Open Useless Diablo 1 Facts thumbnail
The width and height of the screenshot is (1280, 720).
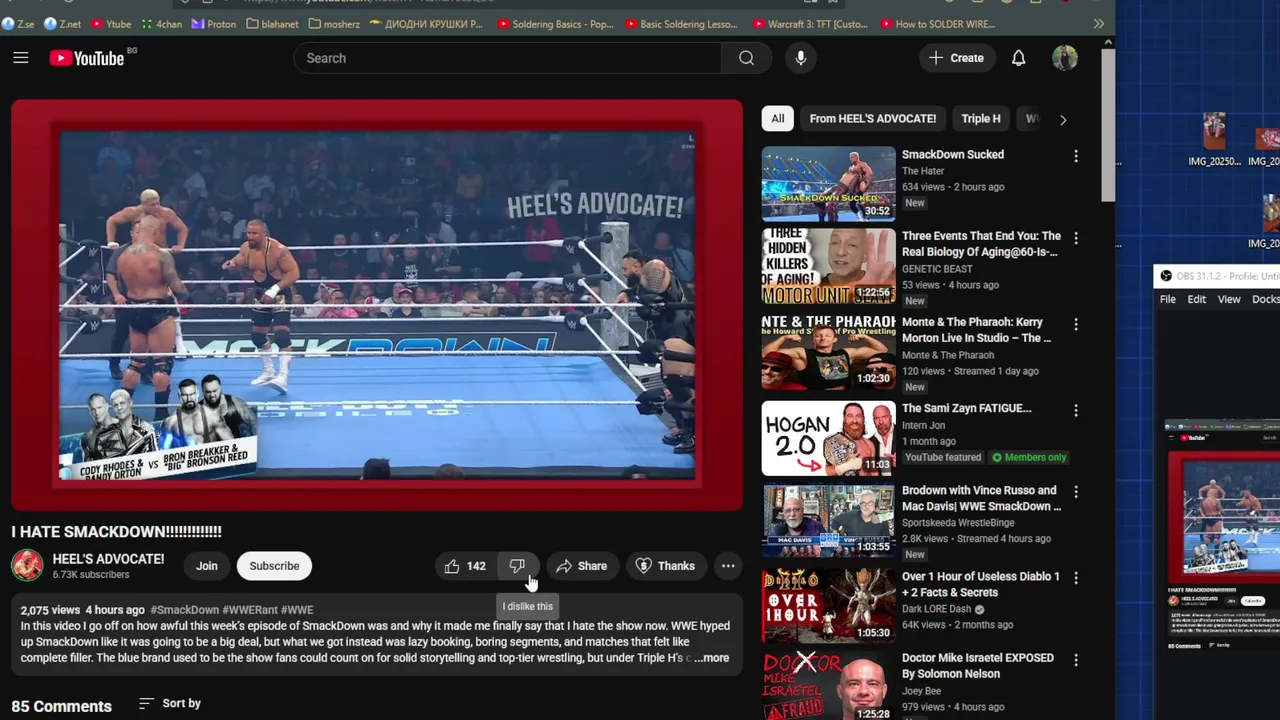tap(829, 606)
